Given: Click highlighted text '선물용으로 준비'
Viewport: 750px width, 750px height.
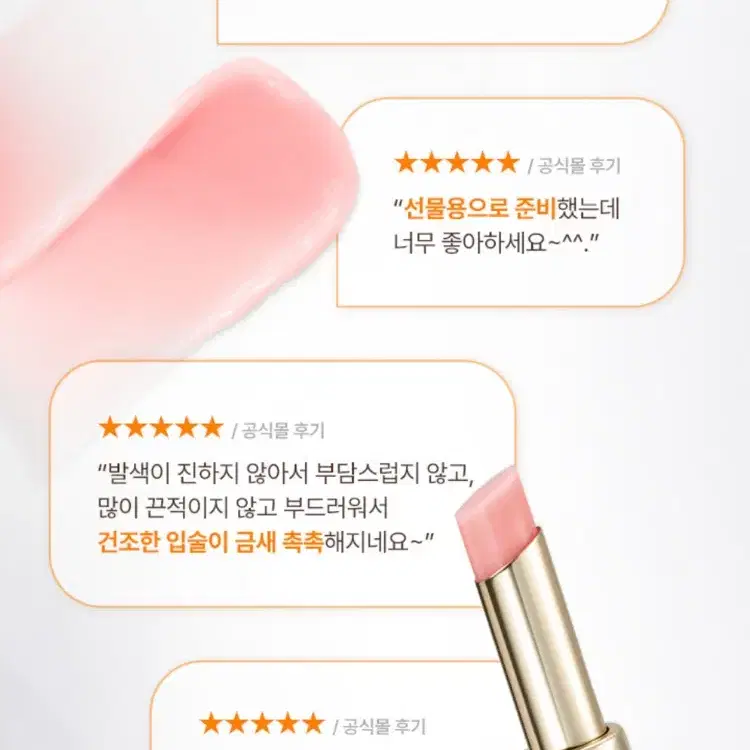Looking at the screenshot, I should click(480, 208).
